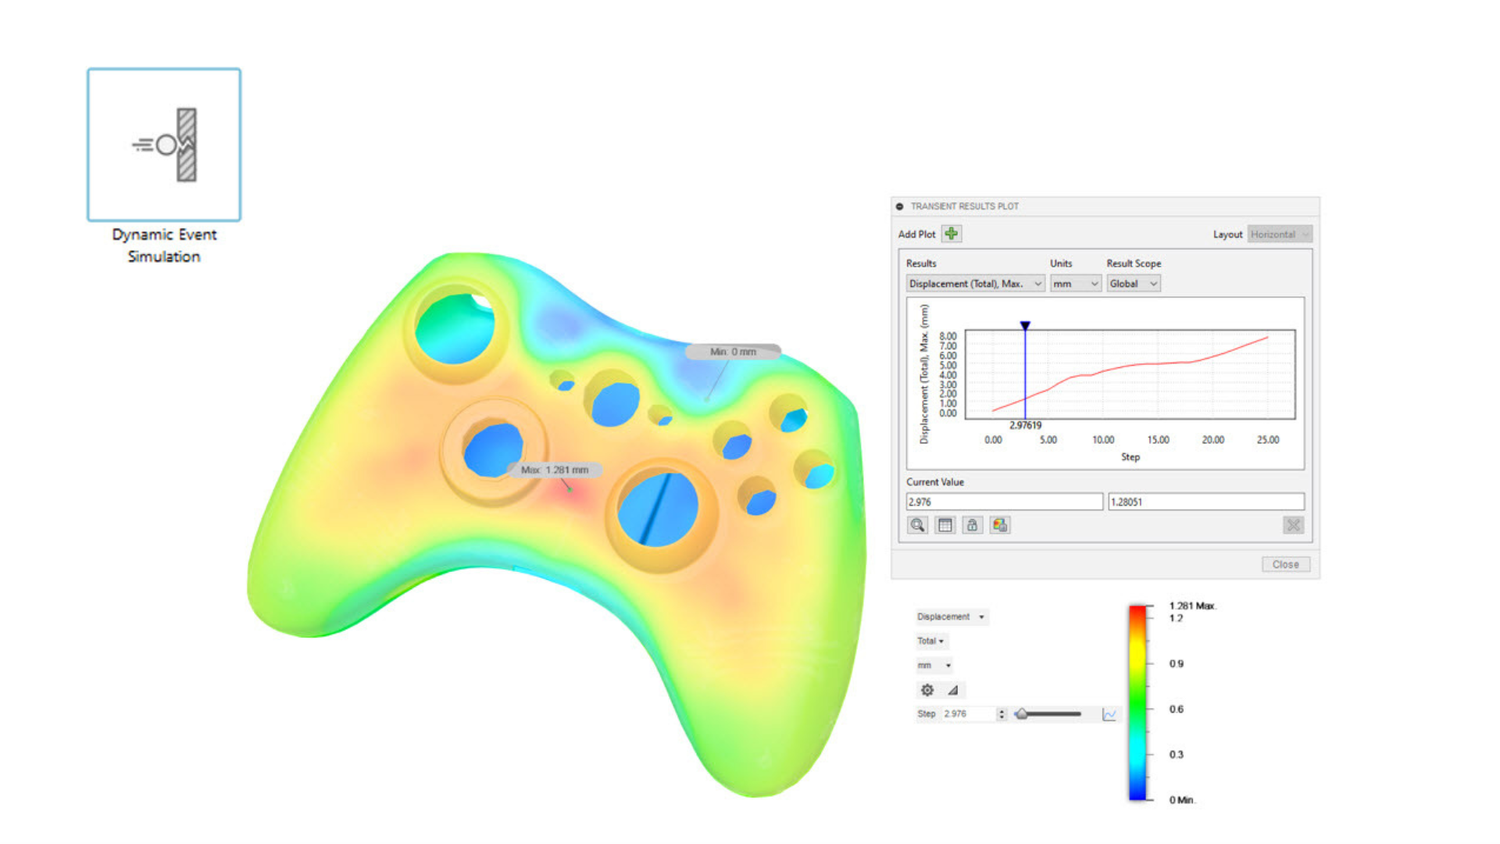Click the blue step marker on the graph
This screenshot has width=1500, height=844.
point(1025,326)
